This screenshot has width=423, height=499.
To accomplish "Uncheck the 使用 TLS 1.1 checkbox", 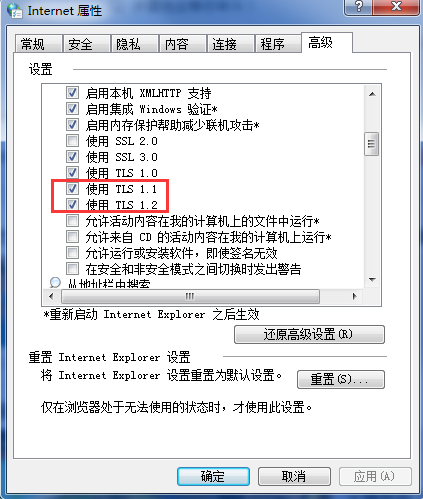I will (x=72, y=189).
